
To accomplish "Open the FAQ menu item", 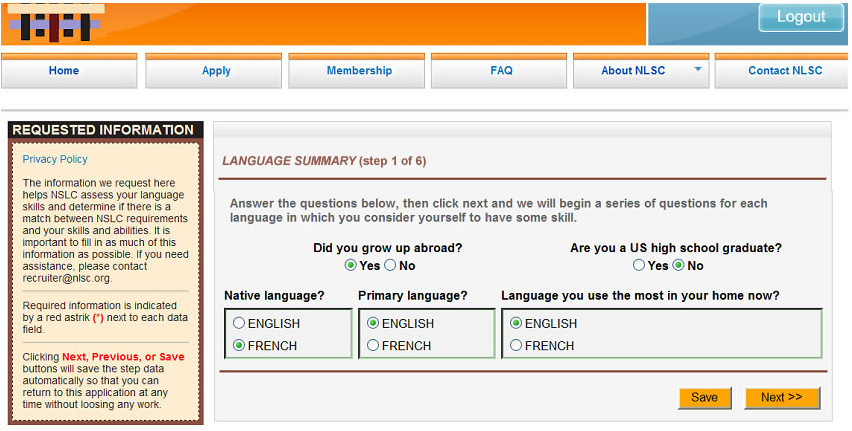I will [499, 71].
